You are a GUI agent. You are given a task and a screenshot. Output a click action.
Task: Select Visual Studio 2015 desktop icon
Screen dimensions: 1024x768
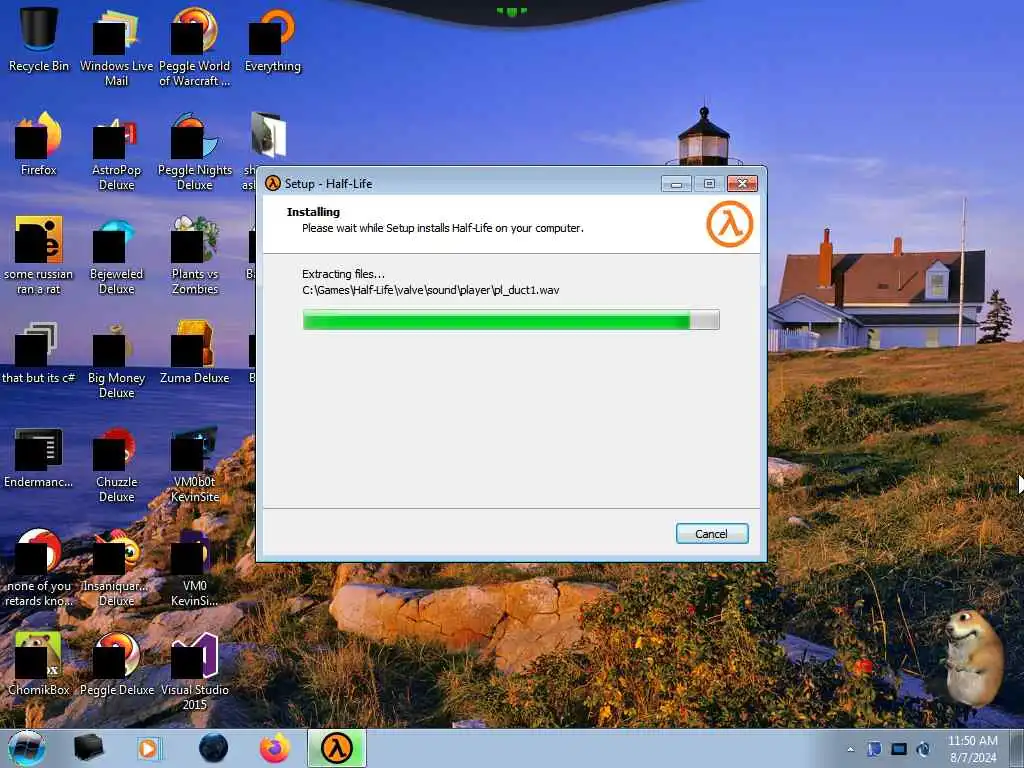point(195,669)
